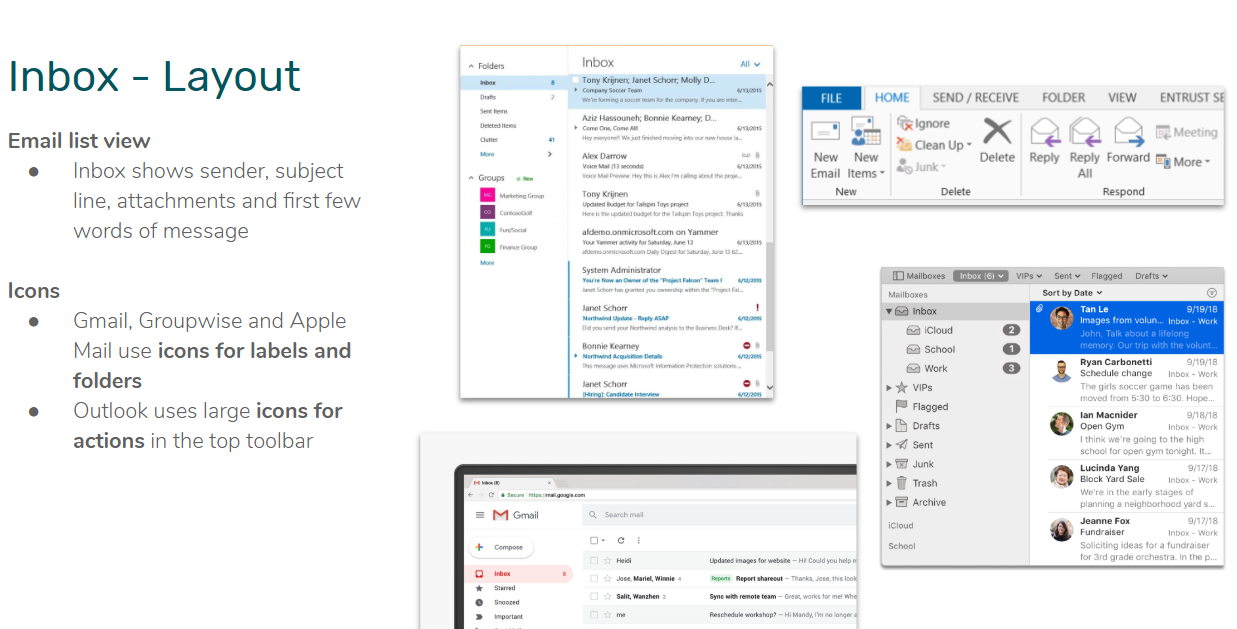Switch to the HOME ribbon tab

click(x=892, y=98)
